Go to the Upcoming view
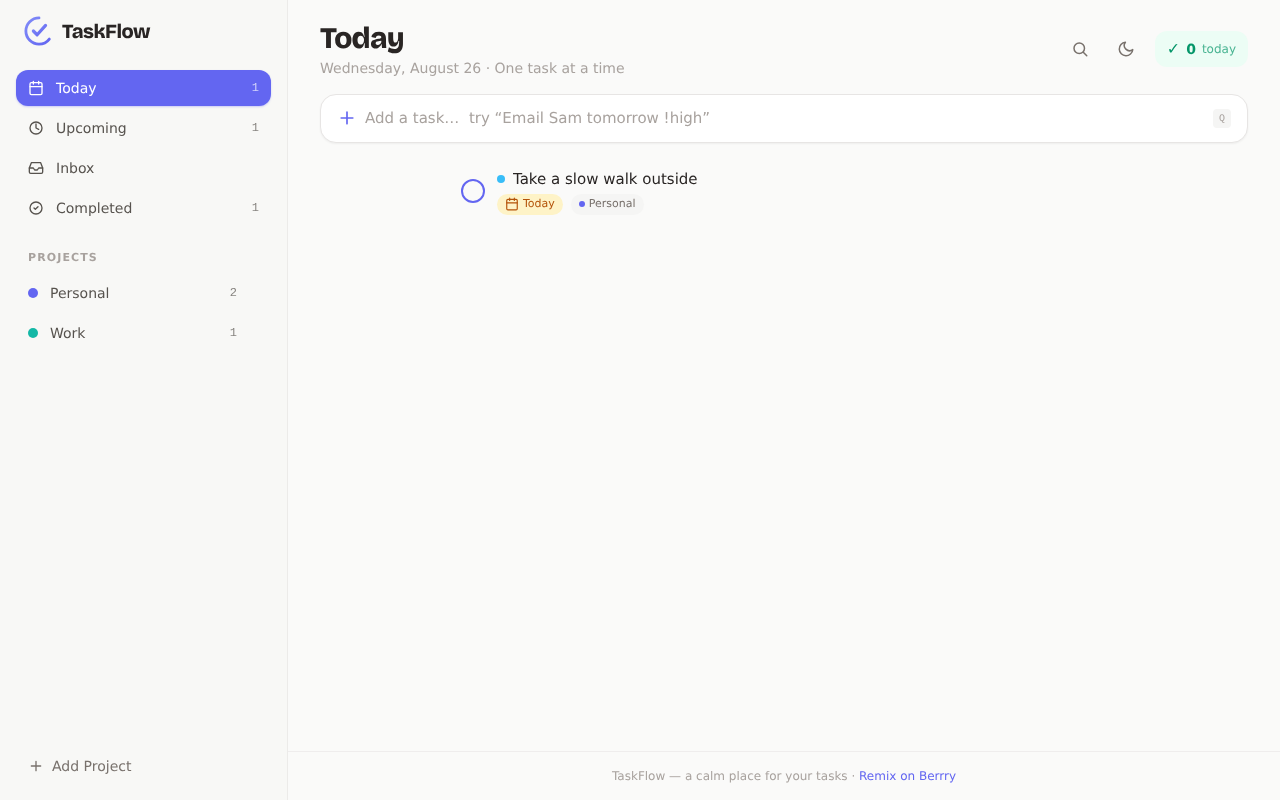This screenshot has height=800, width=1280. pos(143,128)
